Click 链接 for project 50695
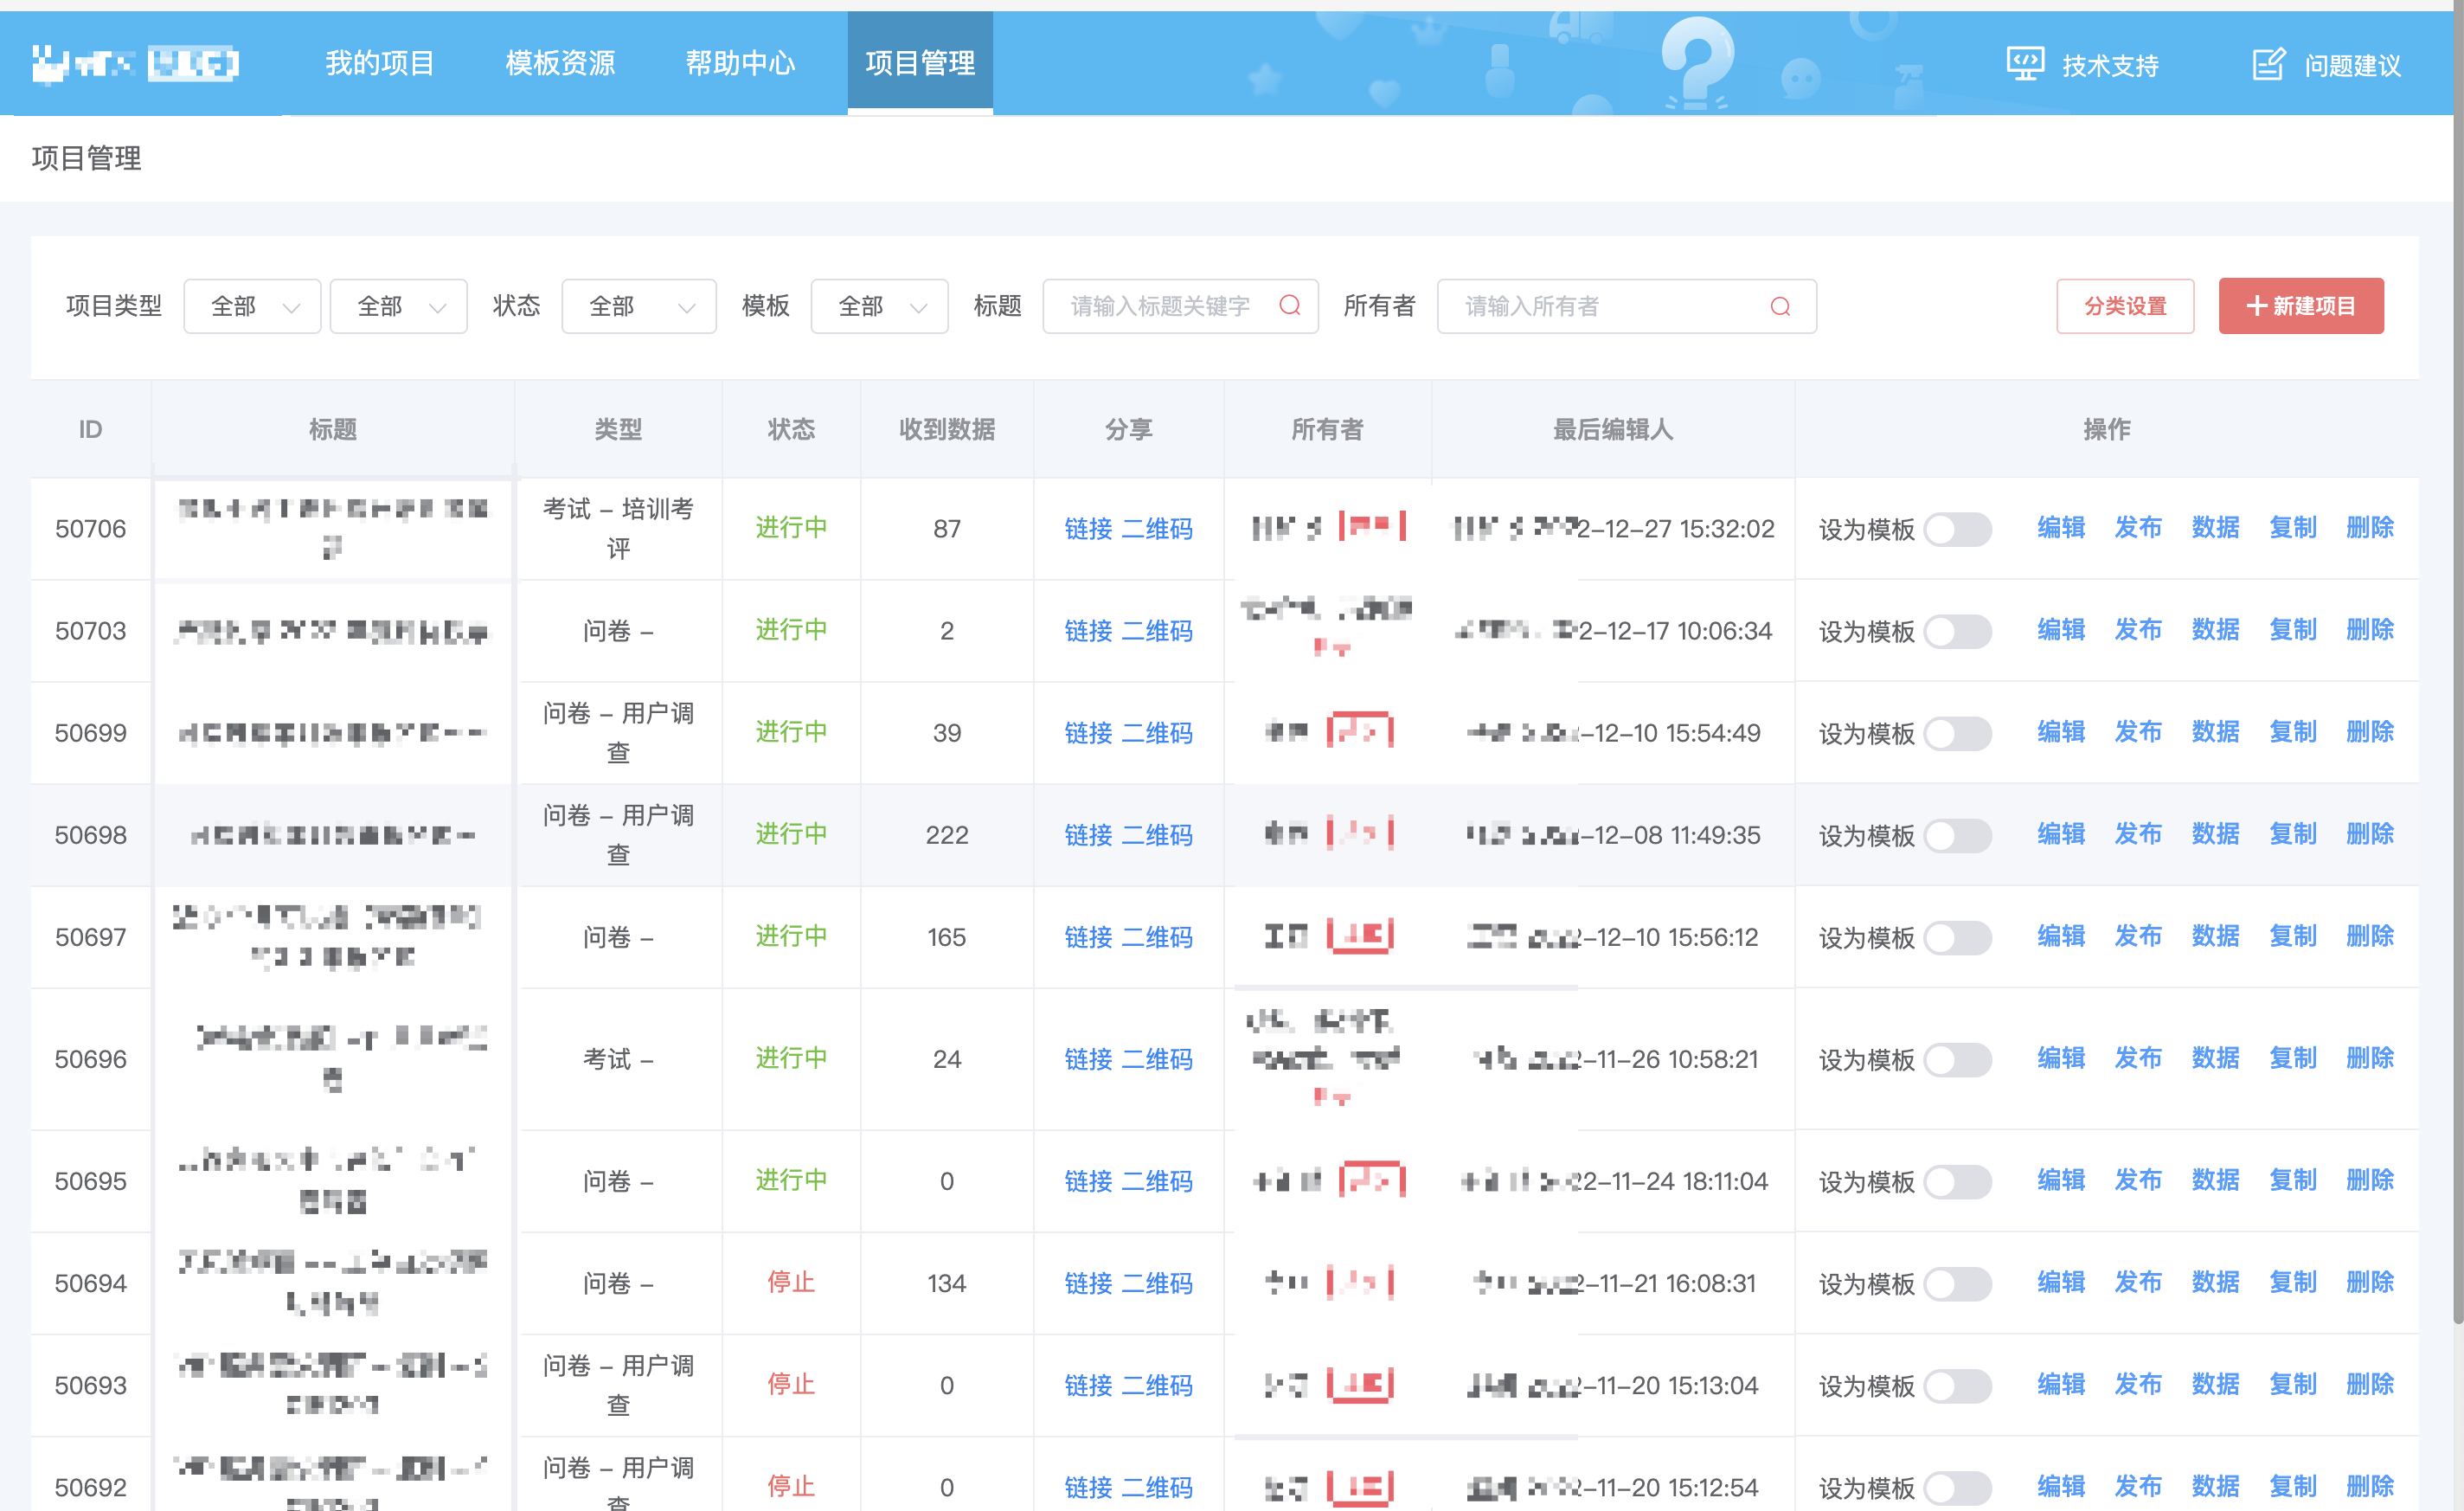The height and width of the screenshot is (1511, 2464). click(1088, 1181)
